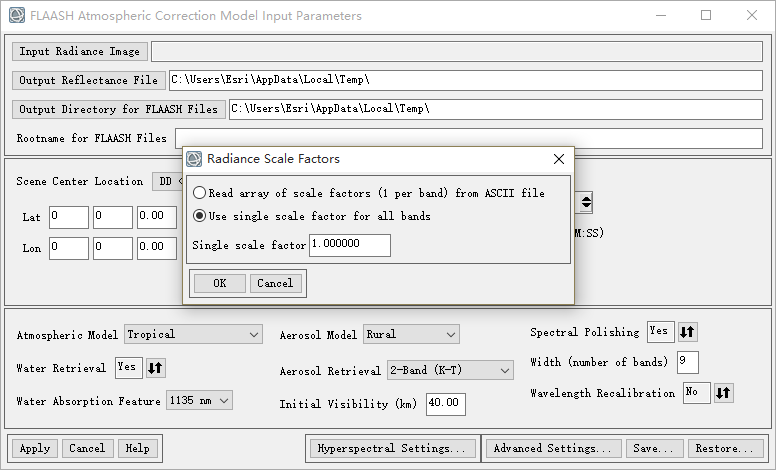776x470 pixels.
Task: Open the Water Absorption Feature dropdown
Action: point(200,401)
